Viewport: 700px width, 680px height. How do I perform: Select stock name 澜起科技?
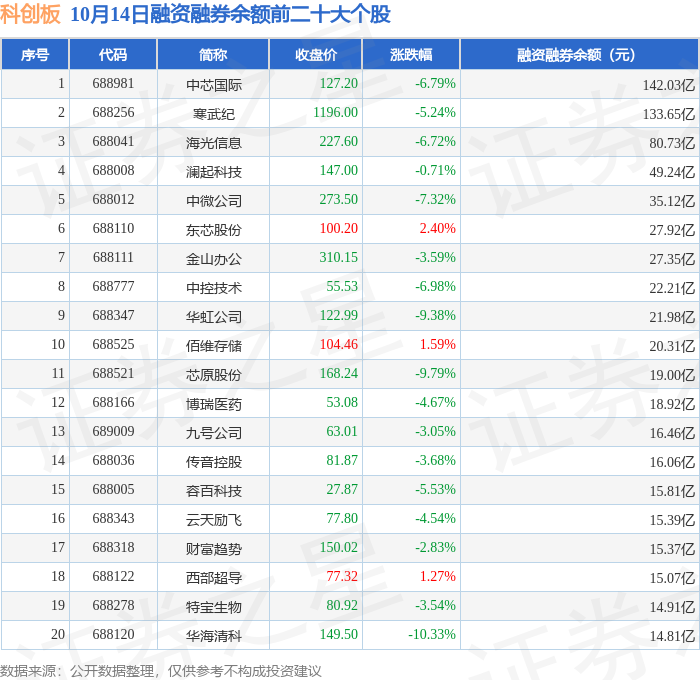(x=214, y=172)
